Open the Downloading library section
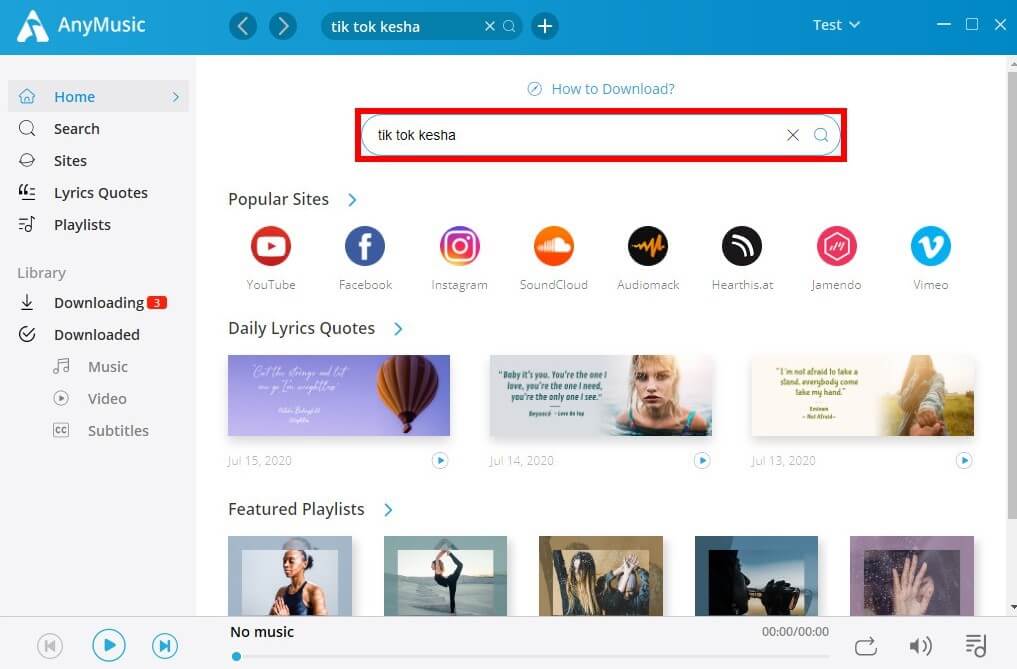The image size is (1017, 669). 99,302
